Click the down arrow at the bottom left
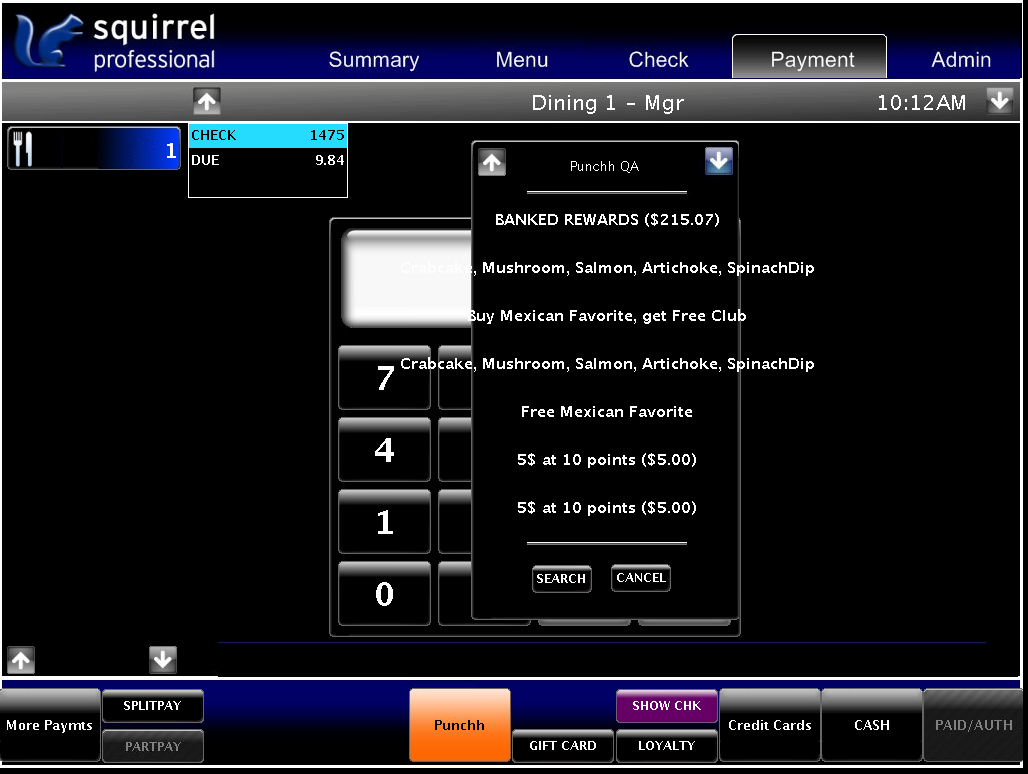The width and height of the screenshot is (1028, 774). [163, 660]
